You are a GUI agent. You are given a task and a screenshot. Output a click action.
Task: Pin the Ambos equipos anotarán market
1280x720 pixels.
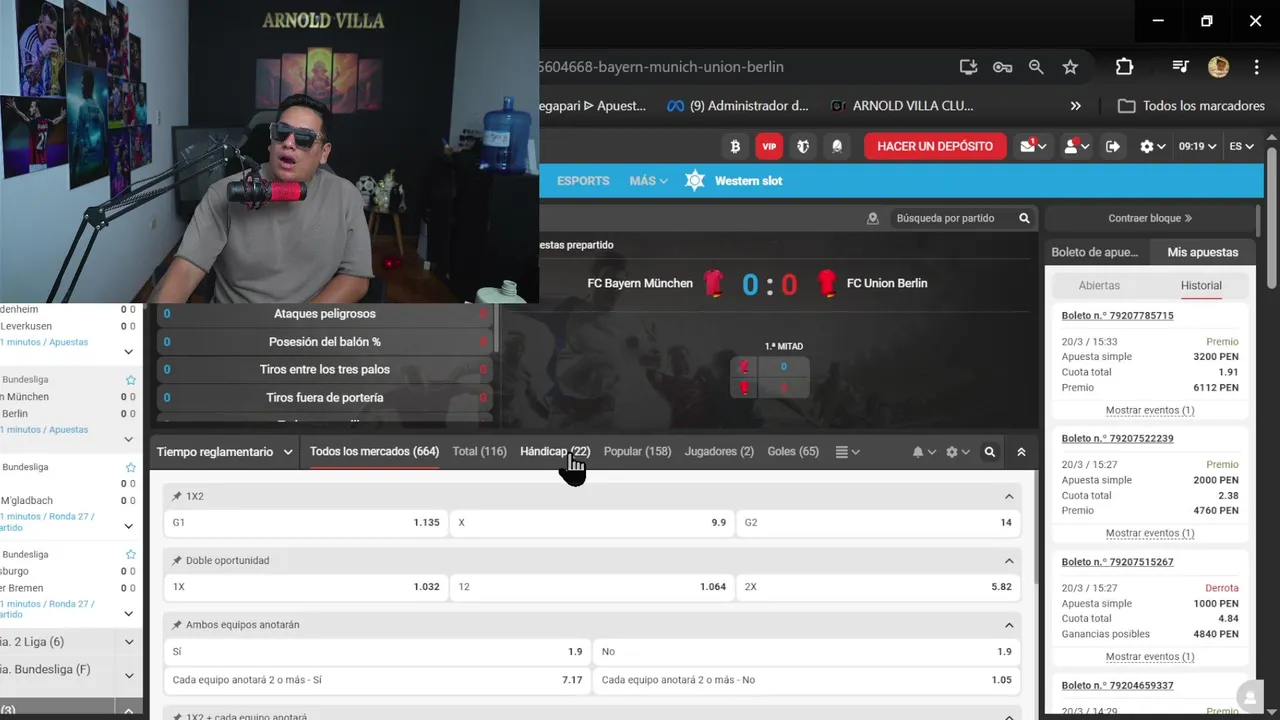point(177,625)
